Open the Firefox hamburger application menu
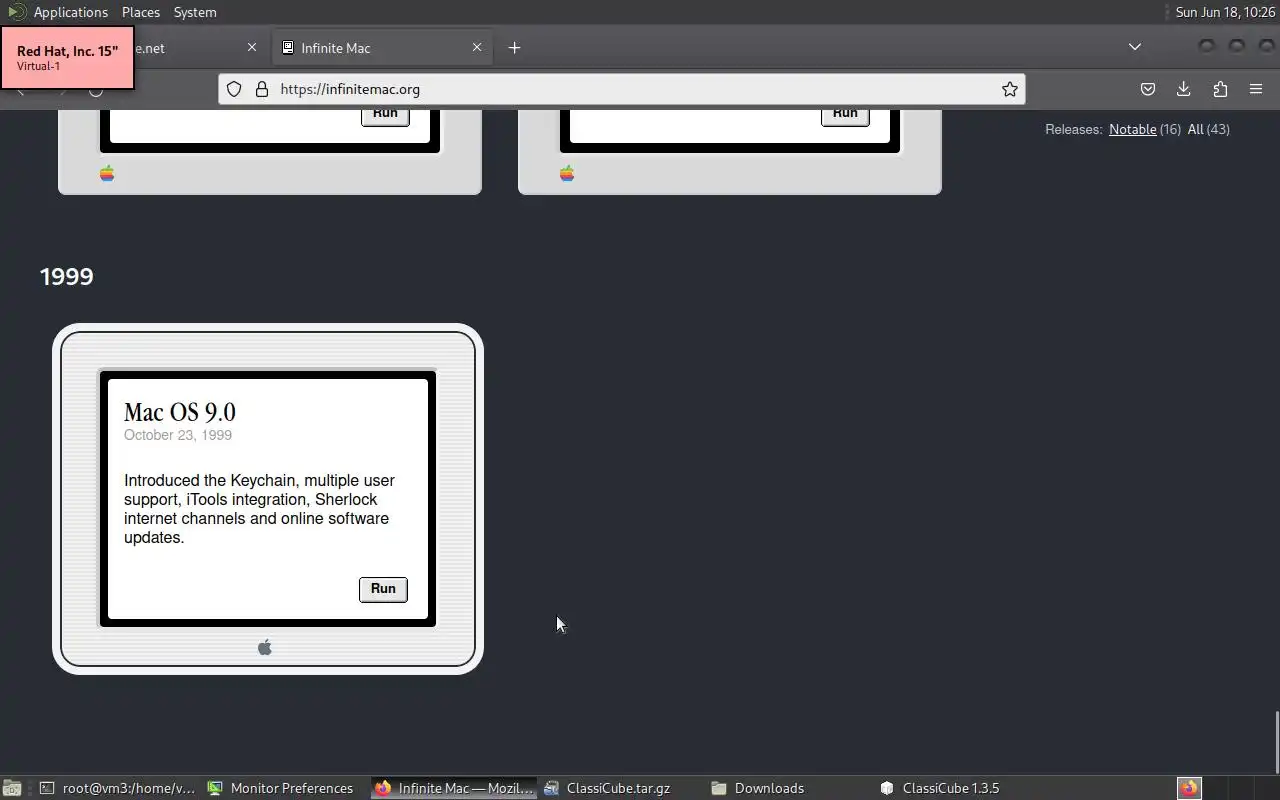Viewport: 1280px width, 800px height. tap(1256, 89)
